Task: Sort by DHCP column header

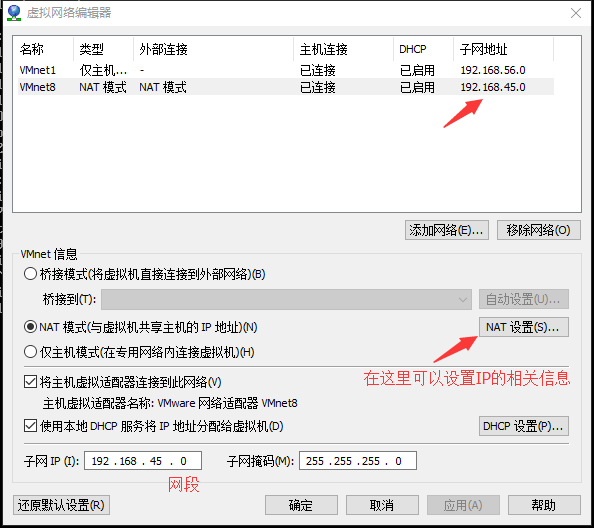Action: tap(424, 49)
